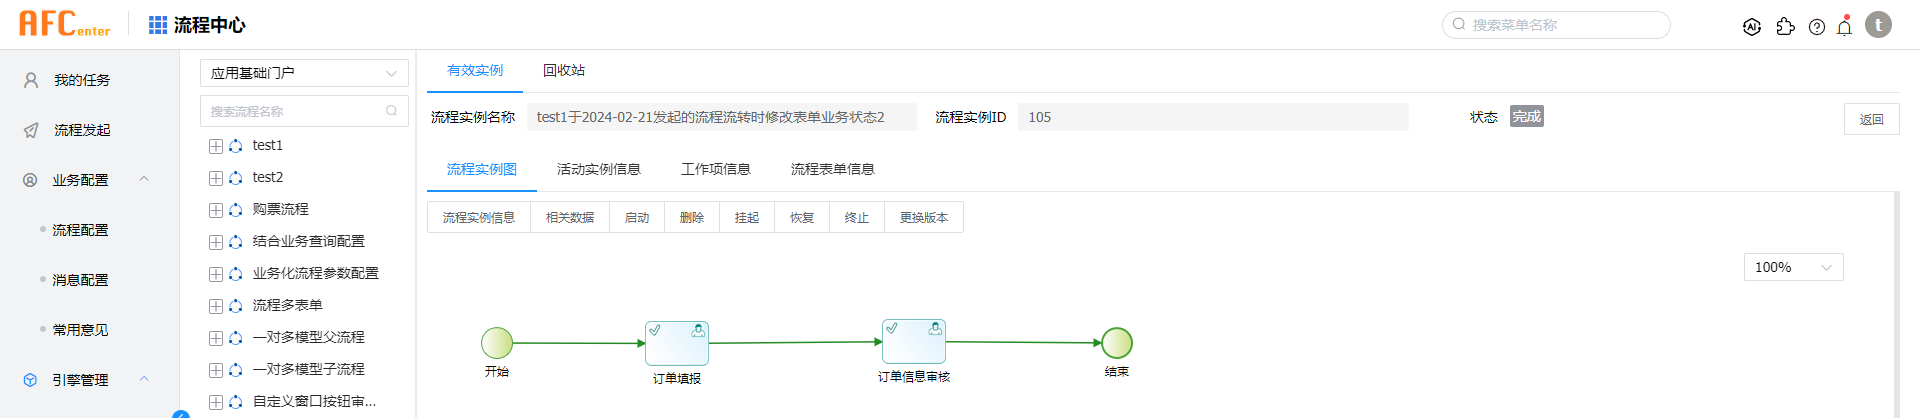
Task: Select 流程多表单 in the process tree
Action: click(287, 305)
